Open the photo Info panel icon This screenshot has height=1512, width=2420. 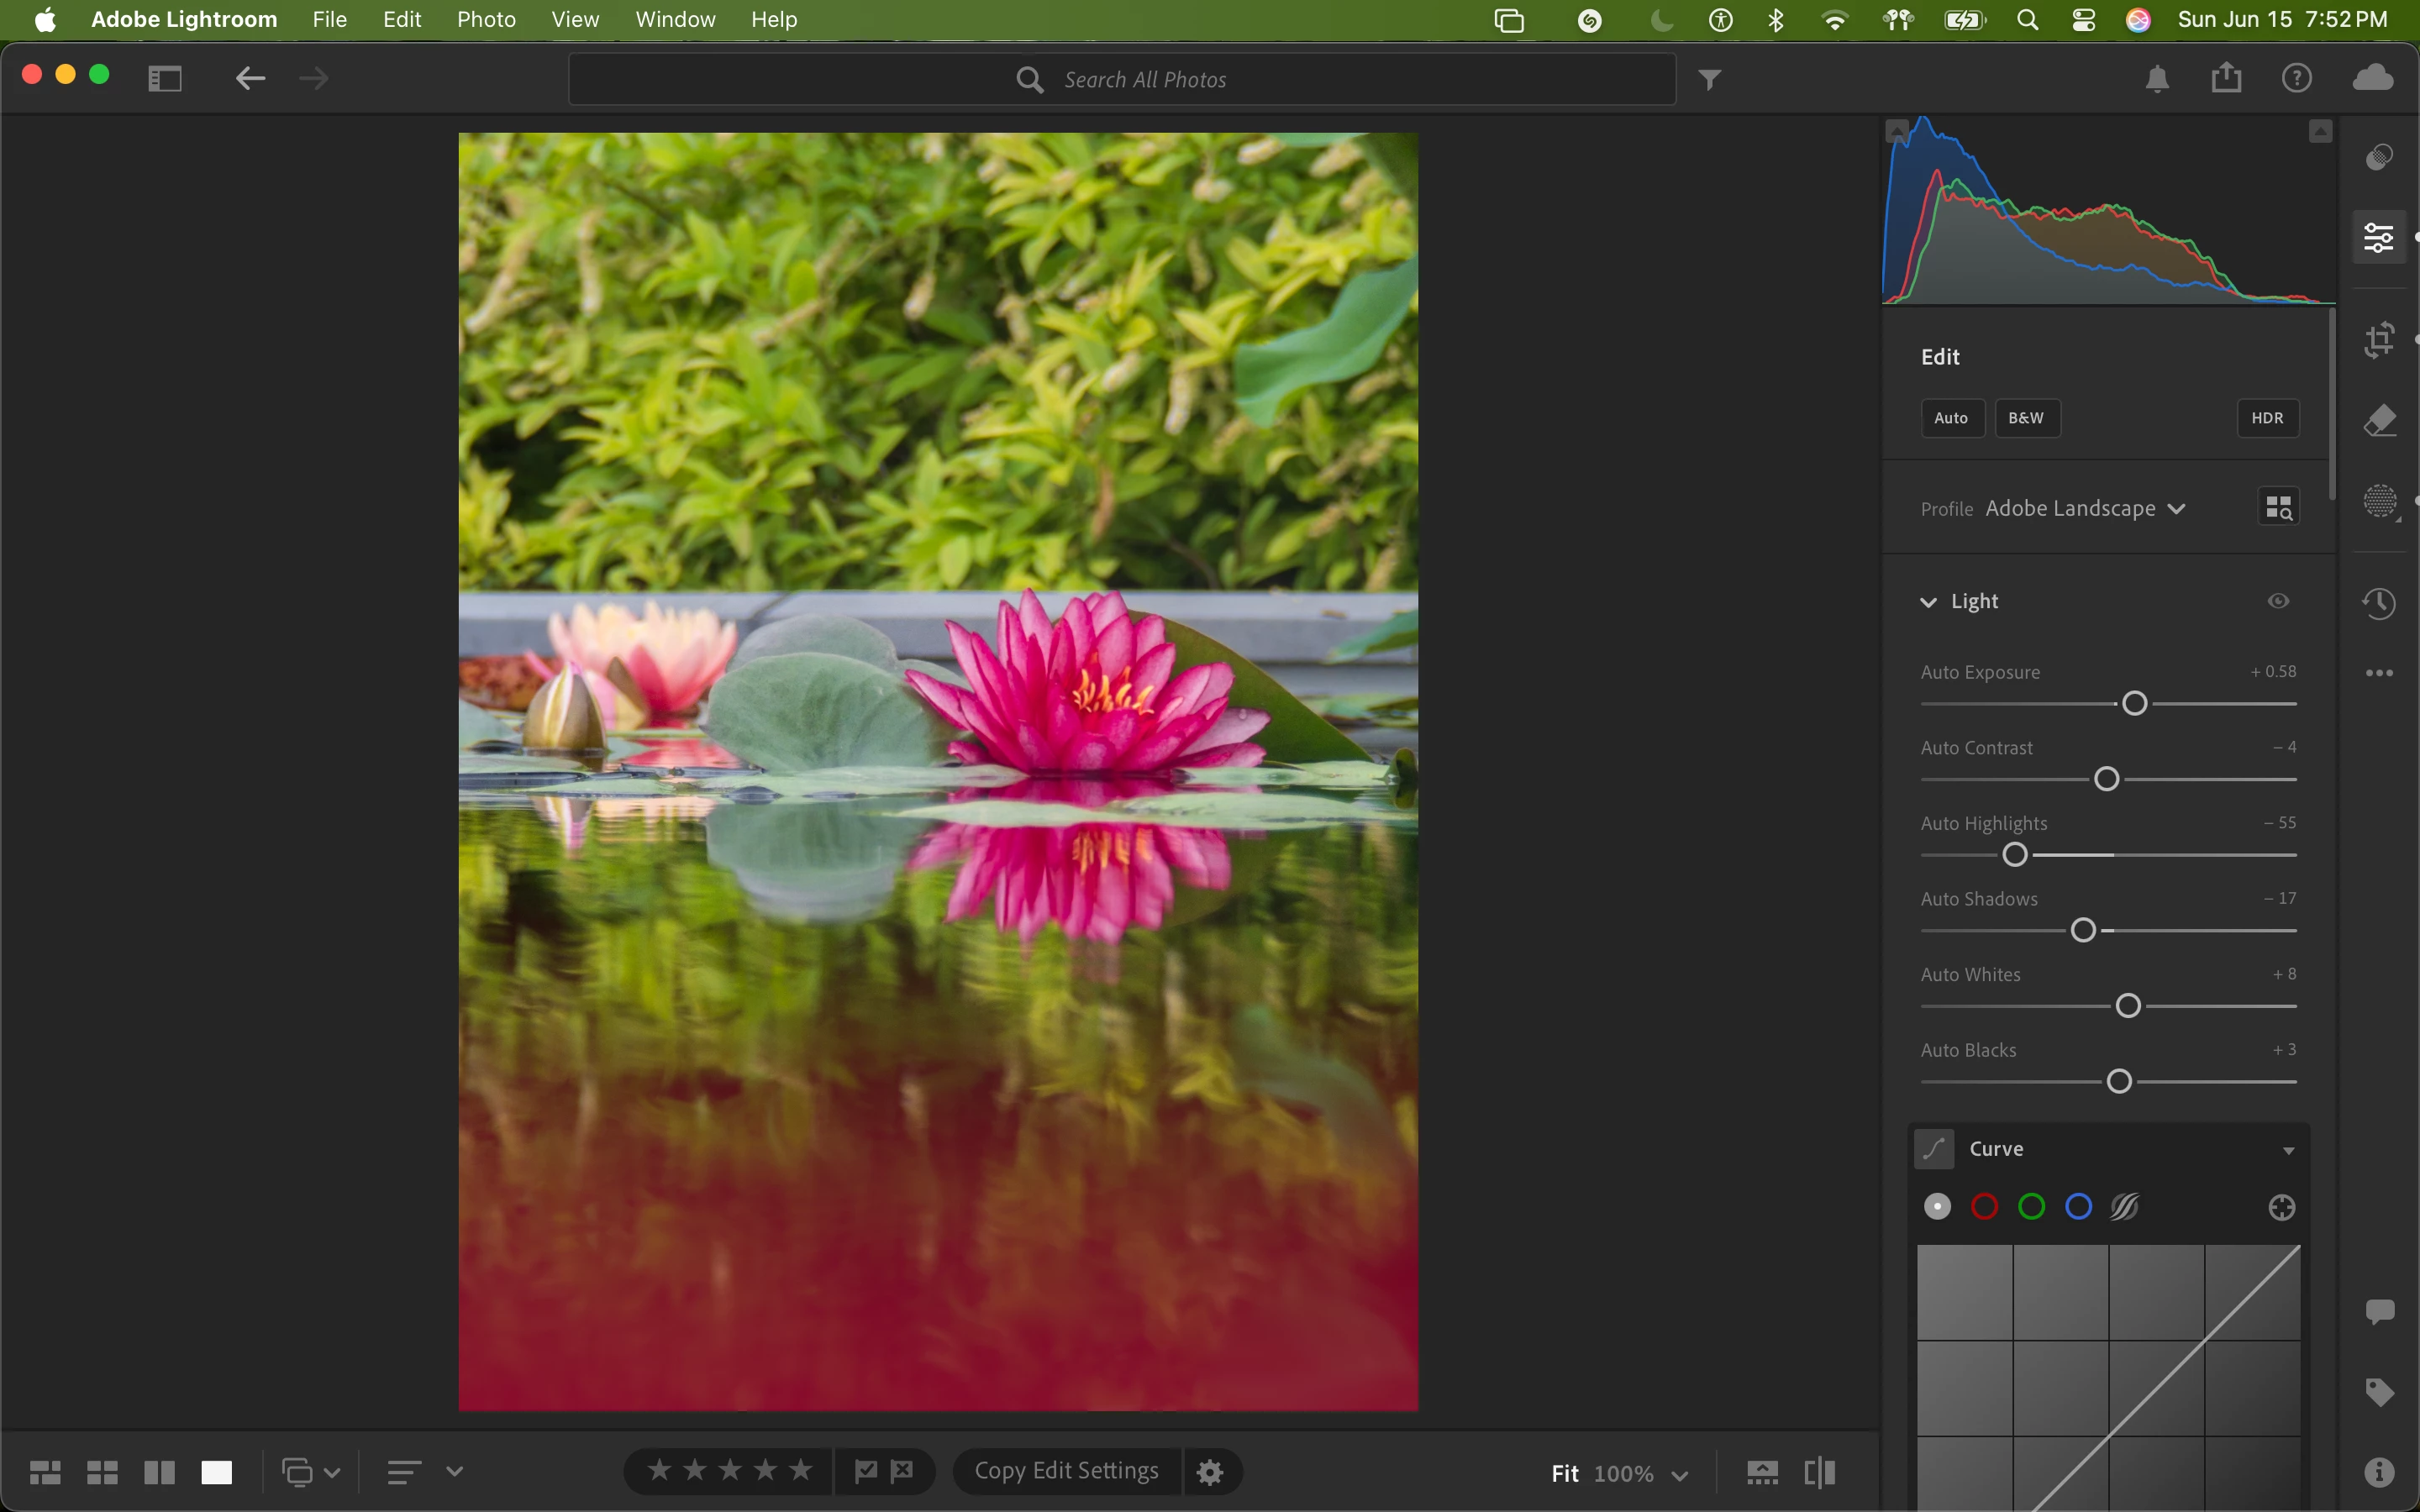pos(2379,1472)
